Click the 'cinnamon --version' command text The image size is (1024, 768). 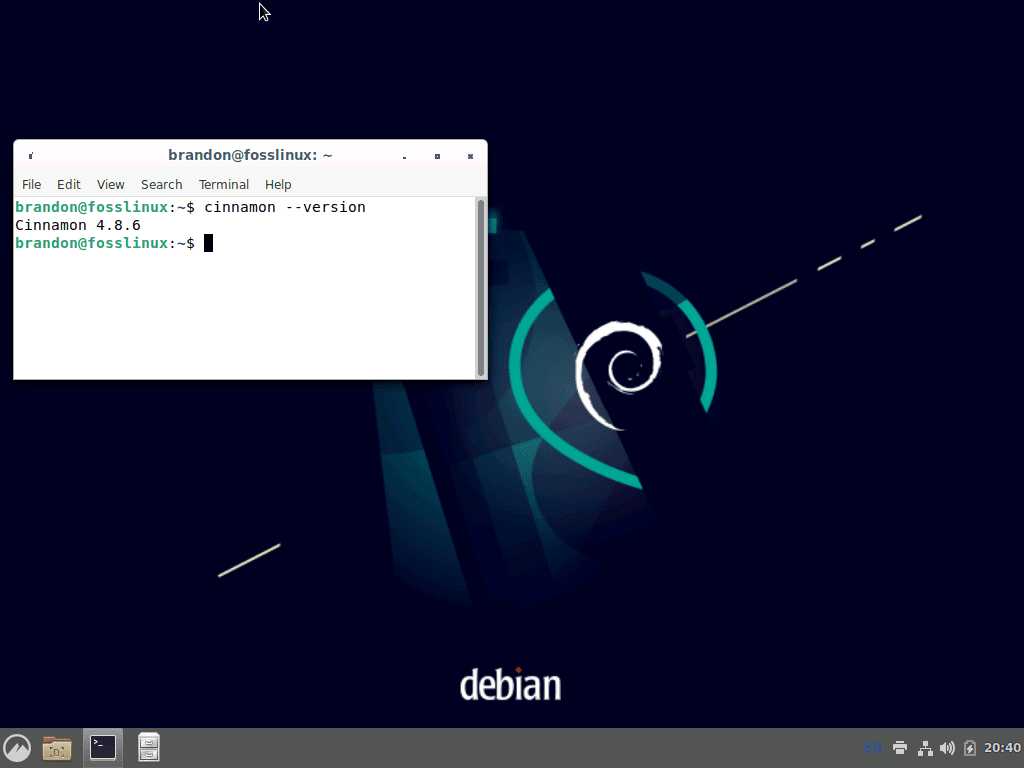point(285,207)
